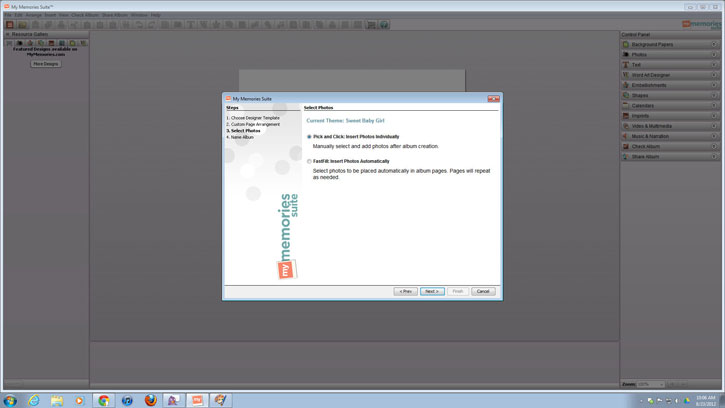The height and width of the screenshot is (408, 725).
Task: Click the rightmost Resource Gallery icon
Action: (83, 43)
